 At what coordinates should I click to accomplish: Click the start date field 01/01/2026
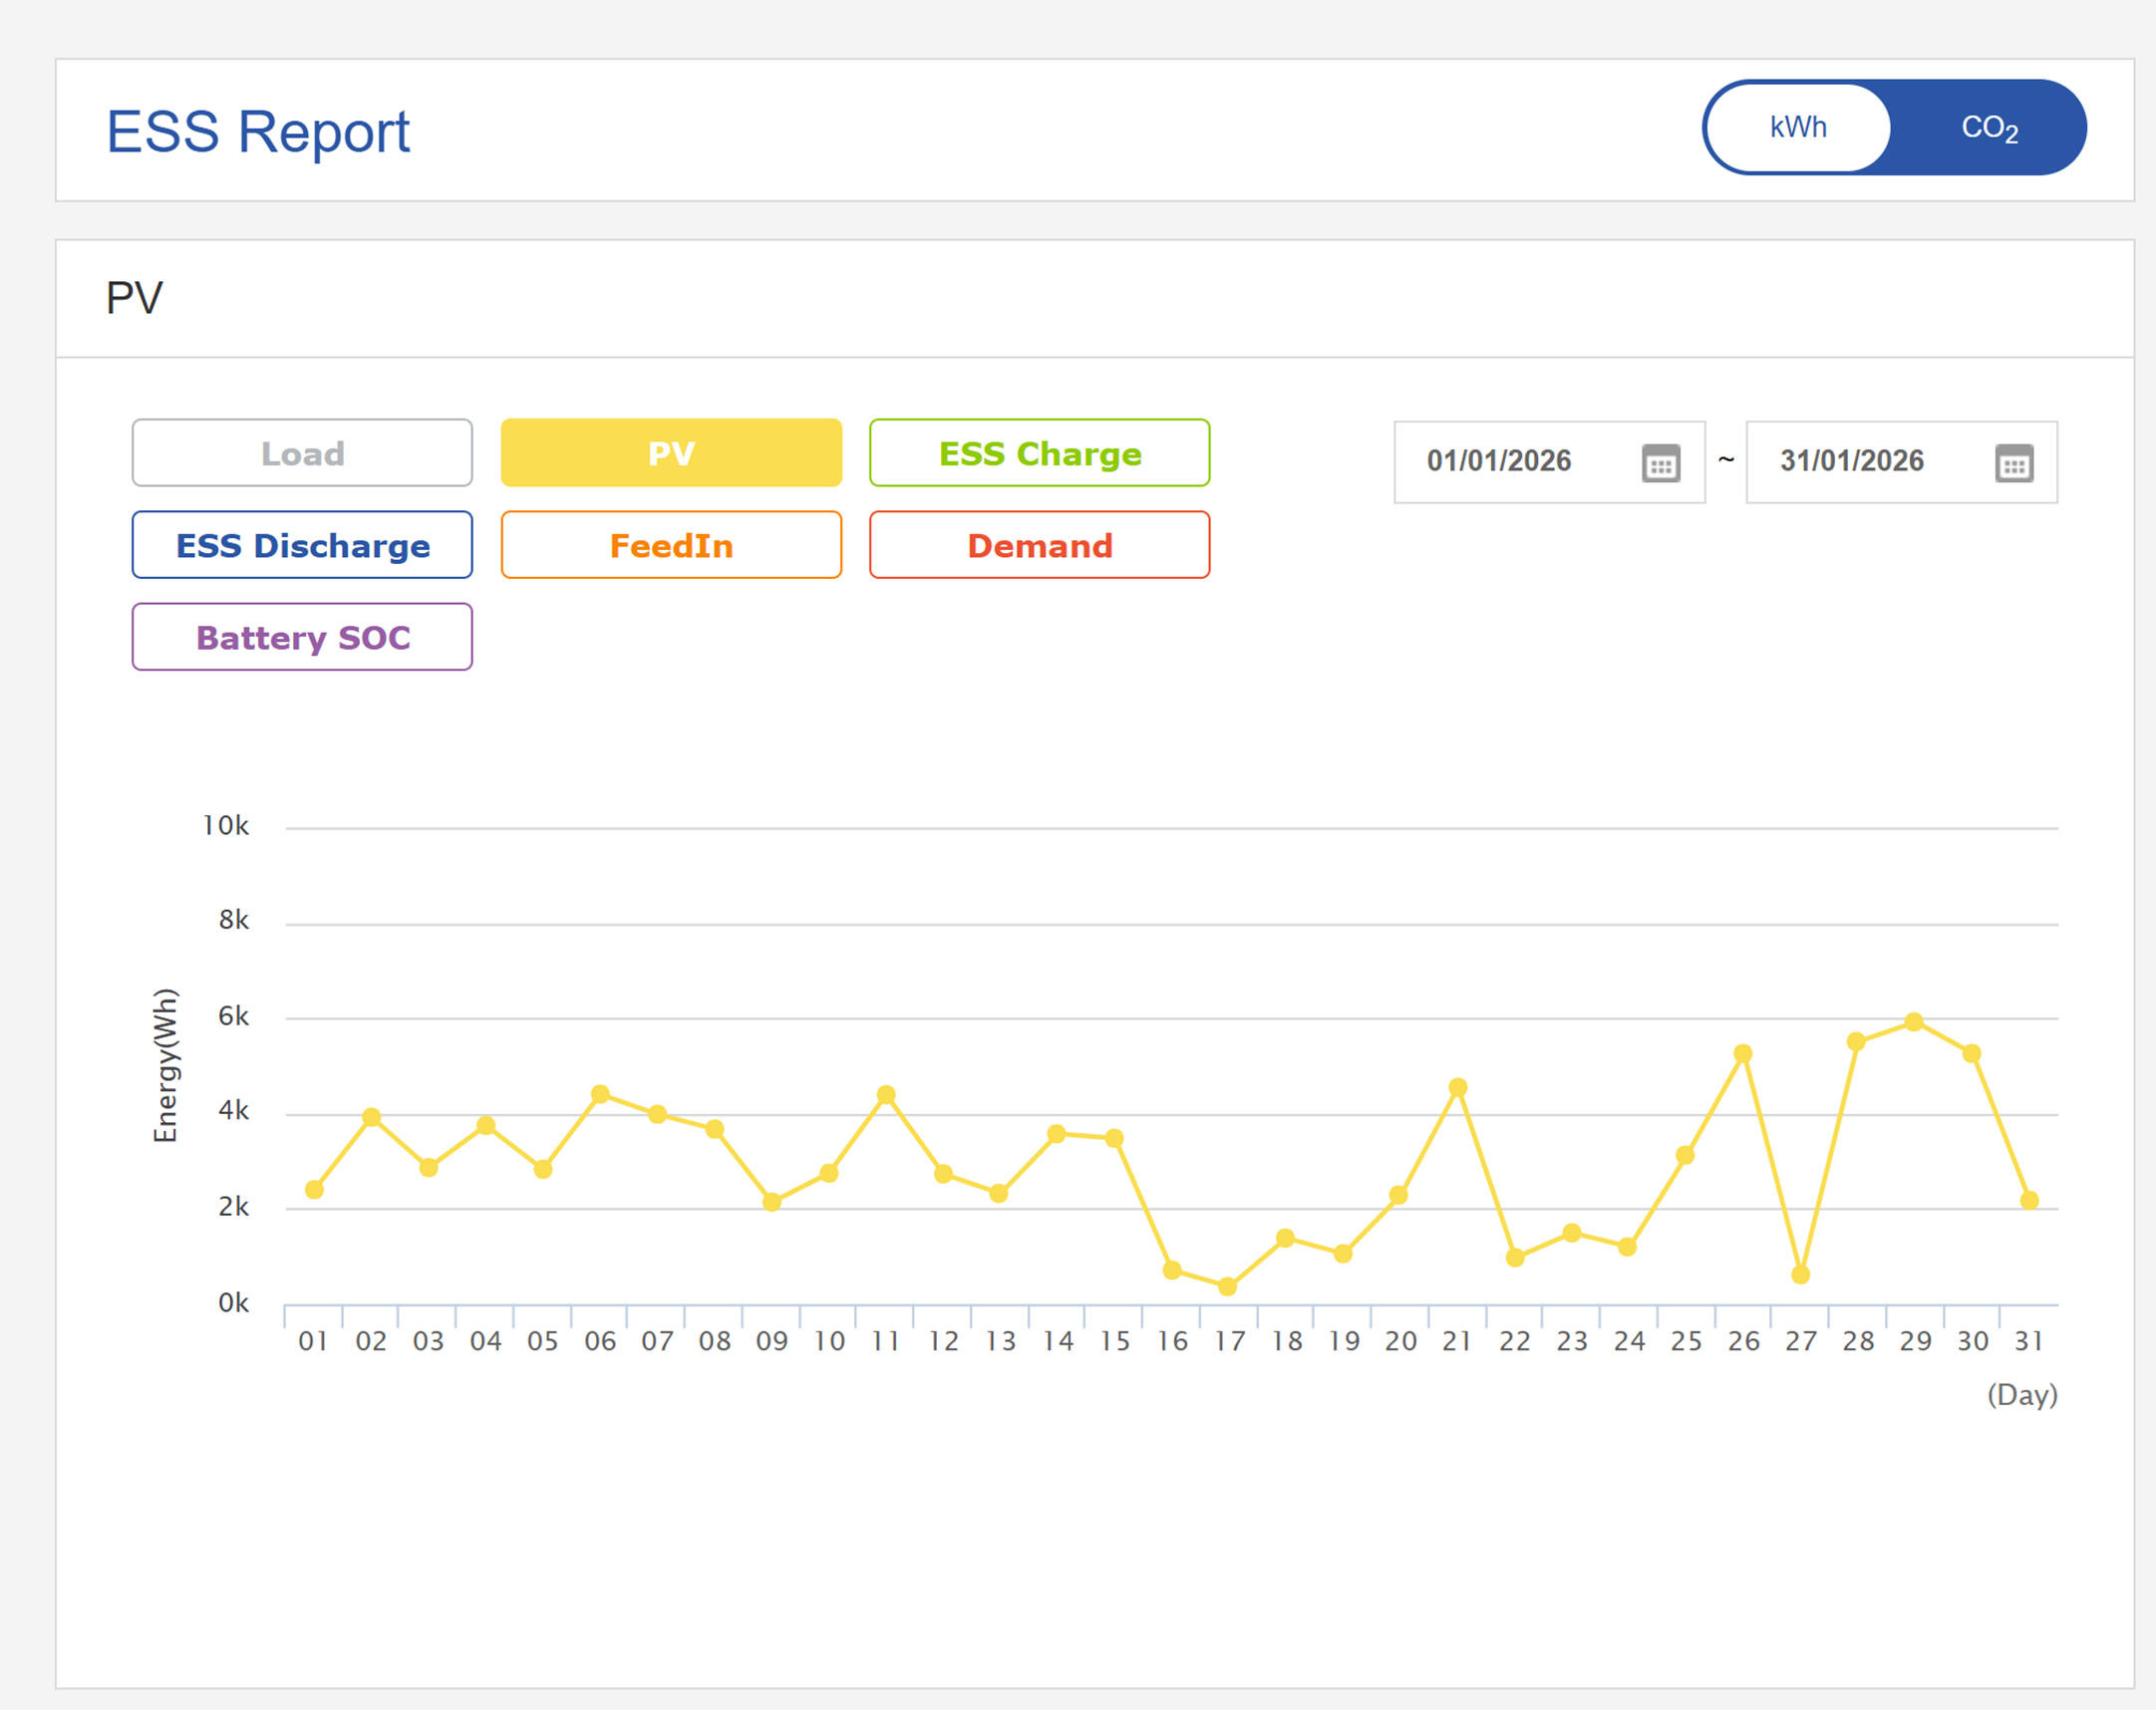tap(1499, 461)
